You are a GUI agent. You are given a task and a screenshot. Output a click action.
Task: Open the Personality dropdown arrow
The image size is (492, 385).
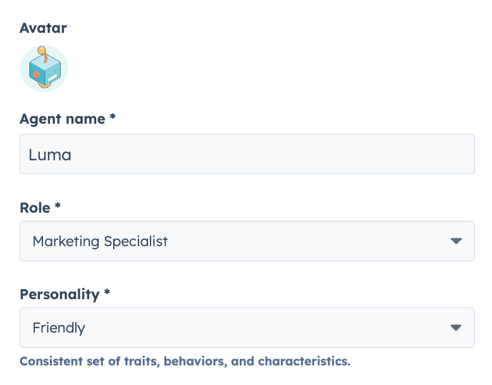click(x=456, y=328)
